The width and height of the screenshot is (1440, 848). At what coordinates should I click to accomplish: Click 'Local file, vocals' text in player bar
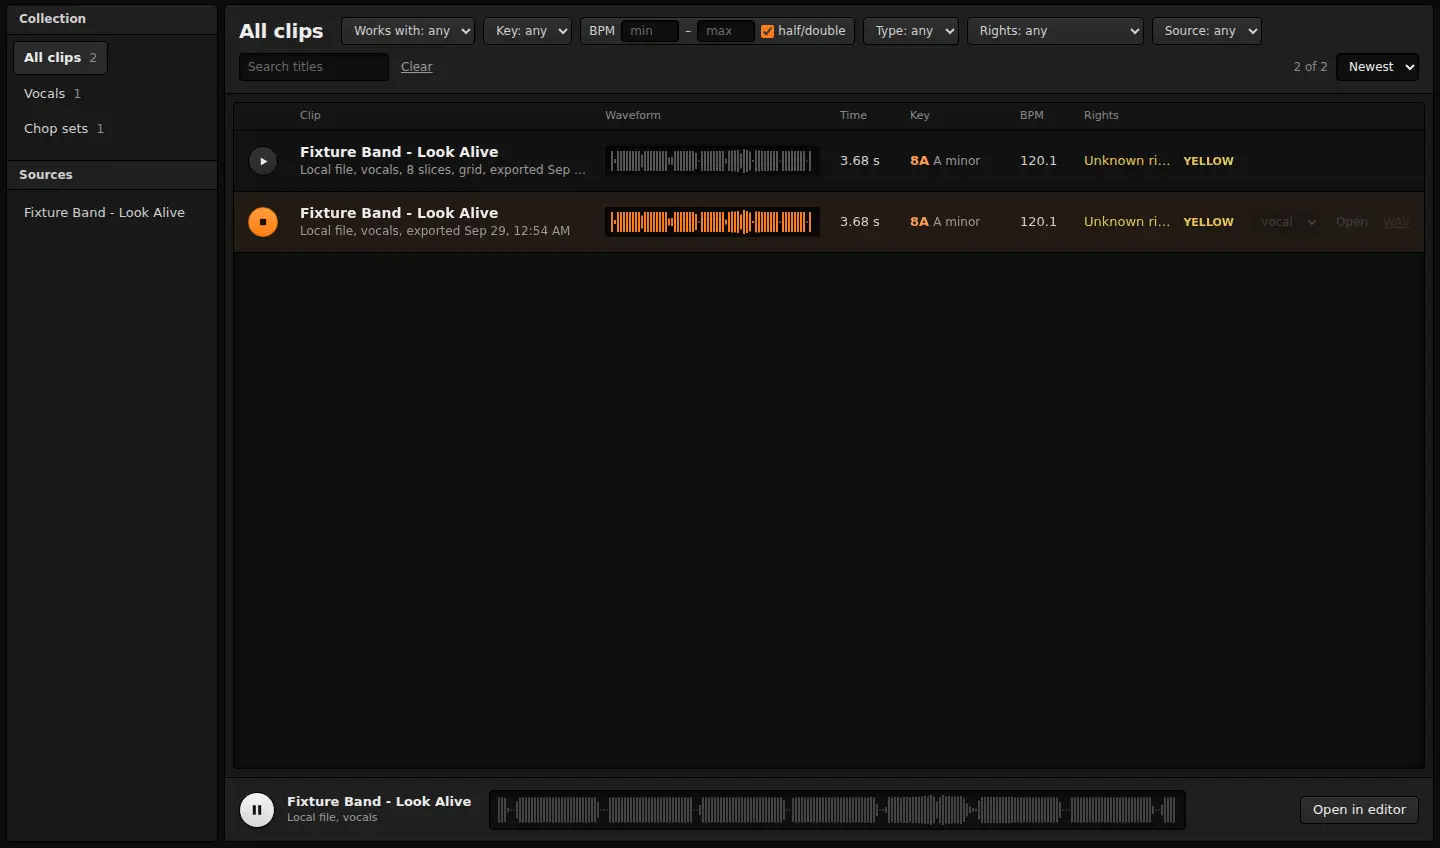[x=332, y=818]
